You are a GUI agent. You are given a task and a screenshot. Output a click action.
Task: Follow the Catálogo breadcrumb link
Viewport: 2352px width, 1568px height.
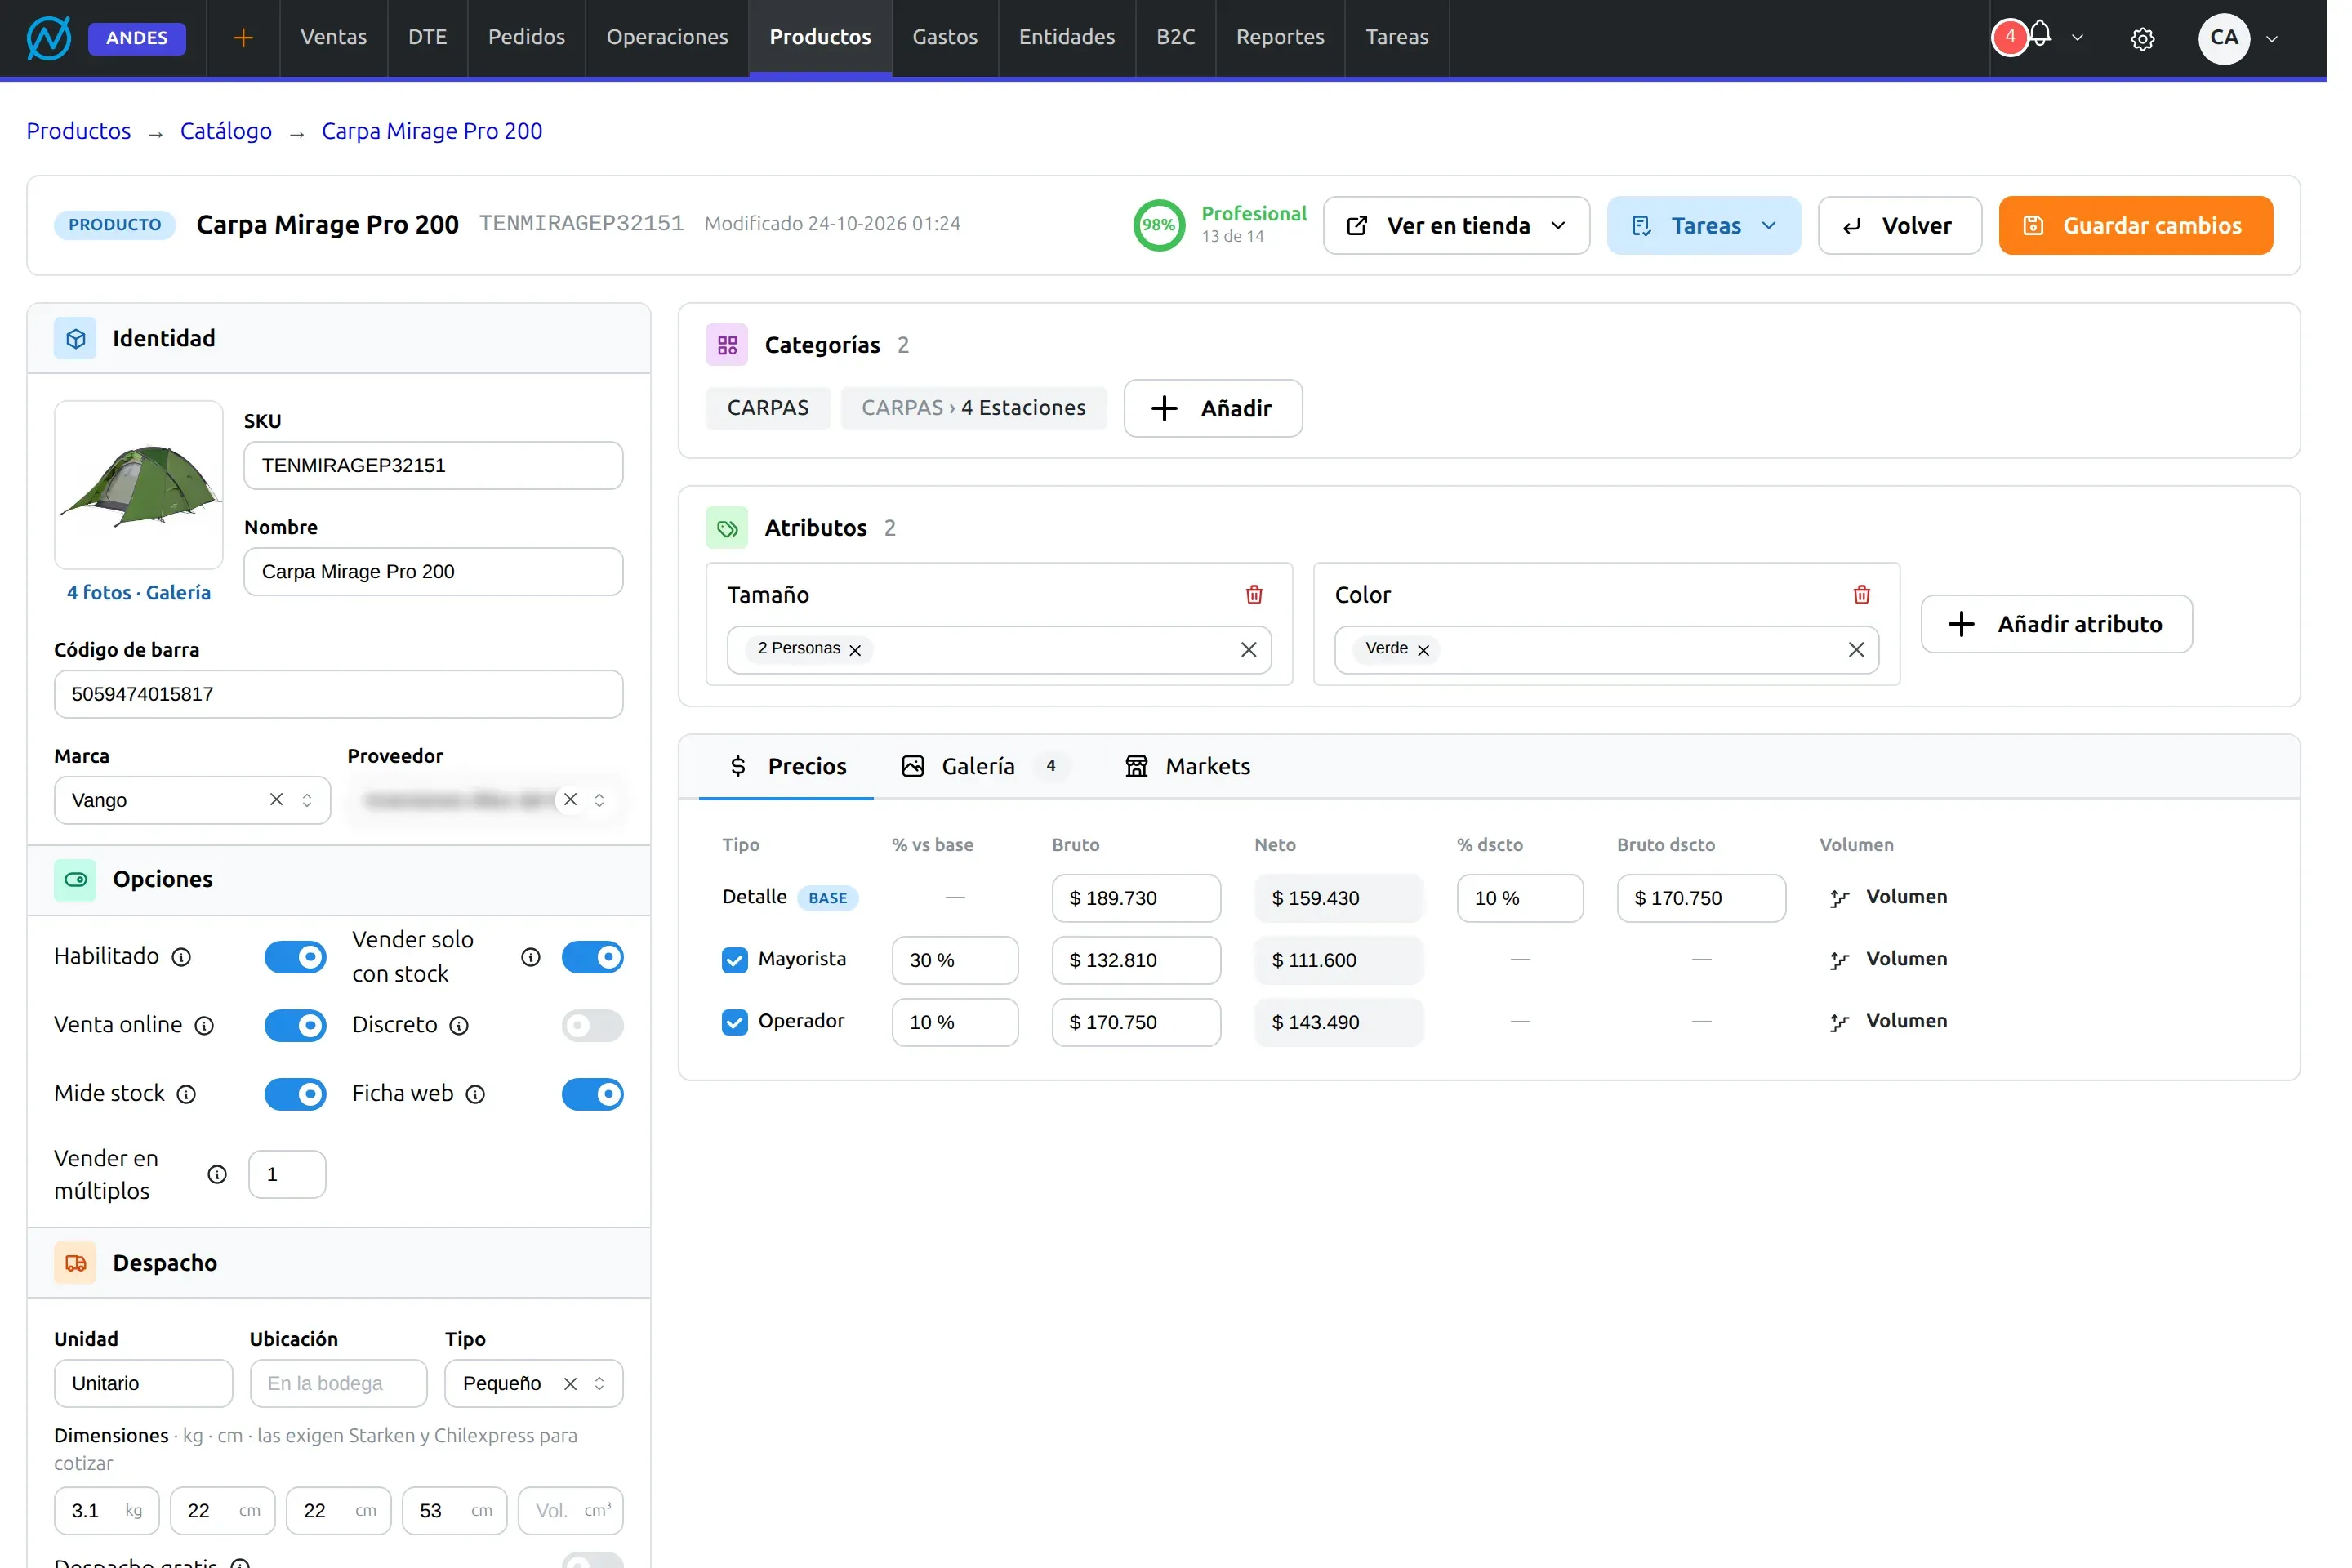pyautogui.click(x=228, y=133)
